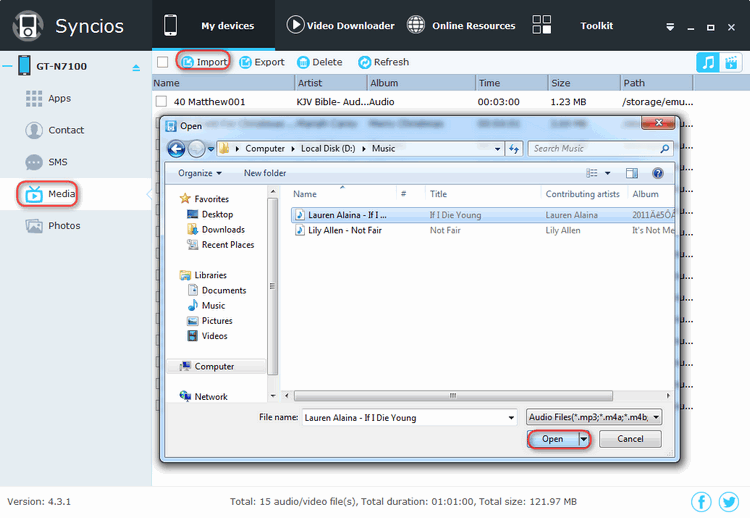Open dialog help icon
Screen dimensions: 750x518
[x=658, y=173]
